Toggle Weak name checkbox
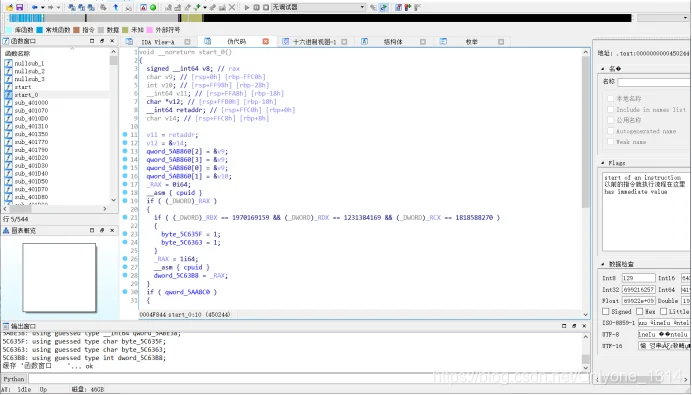692x395 pixels. coord(611,142)
